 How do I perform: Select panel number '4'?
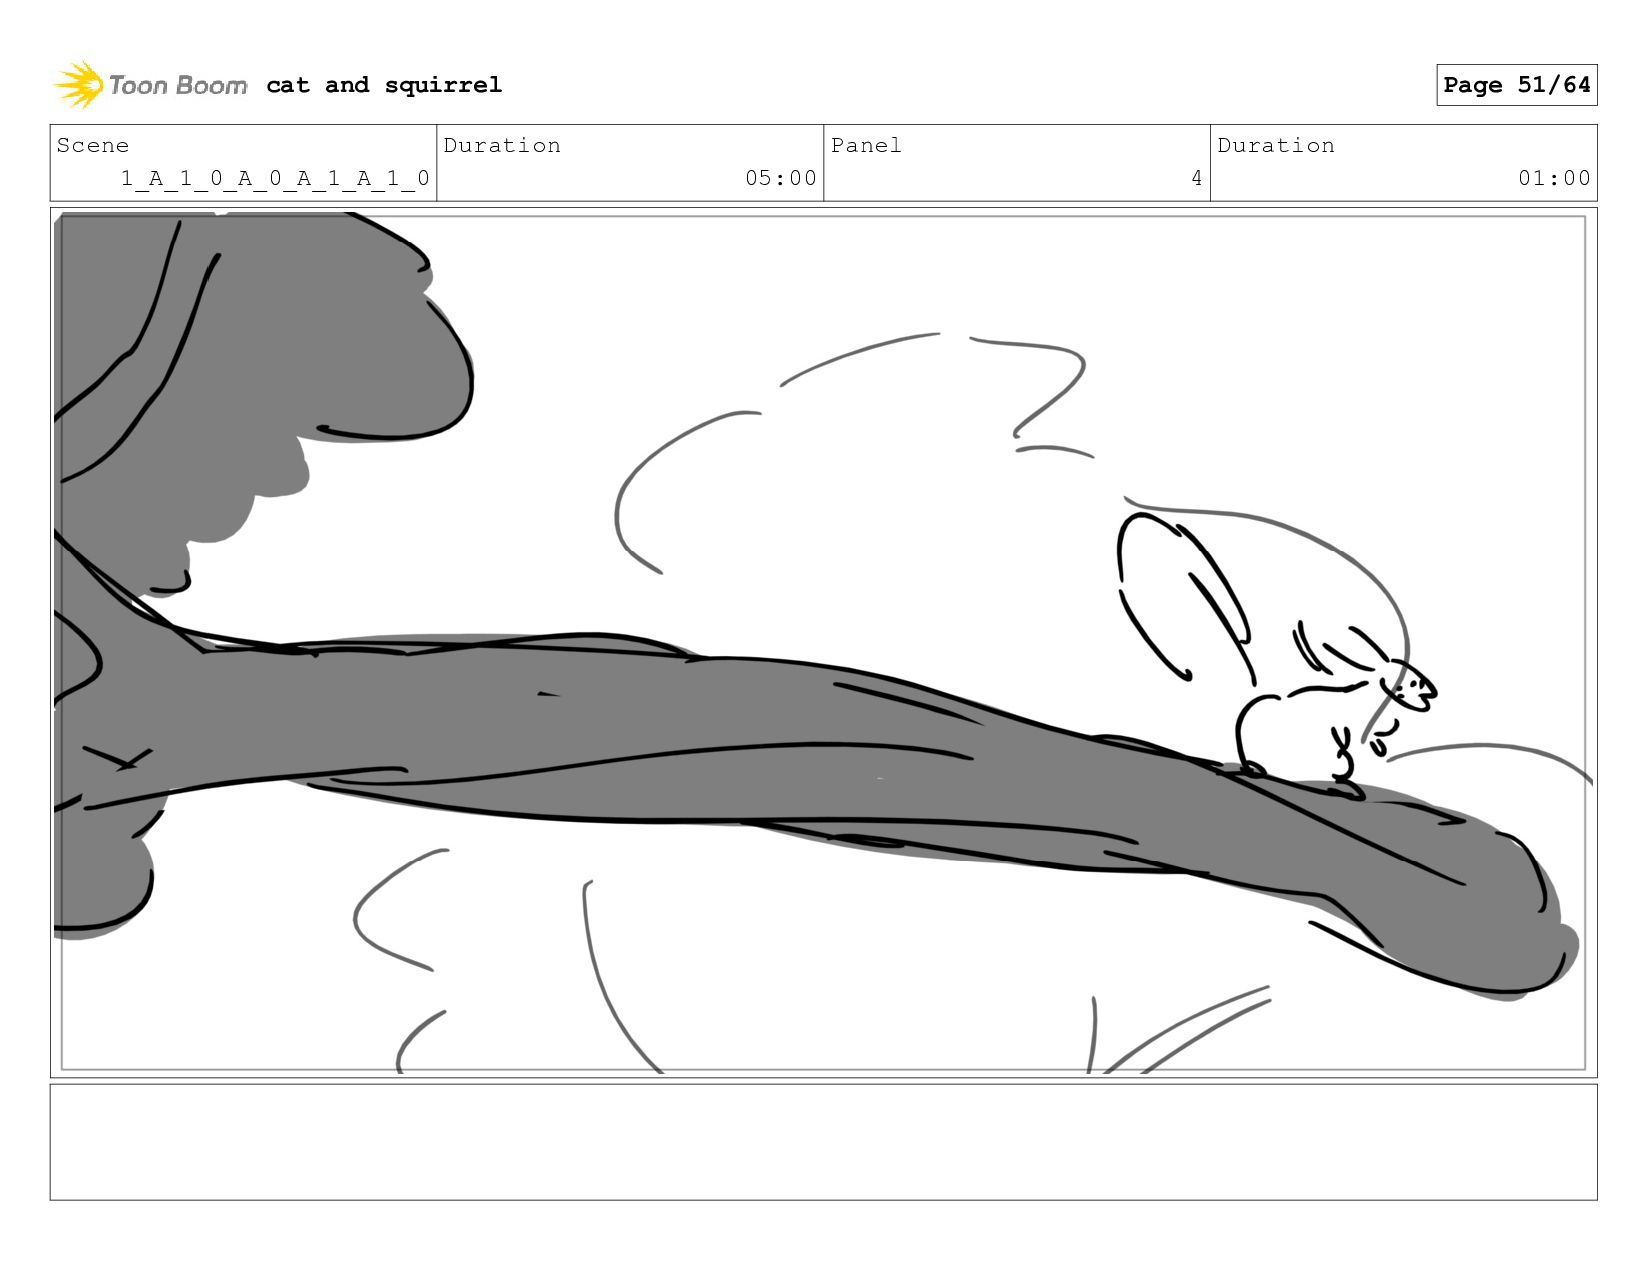coord(1196,178)
